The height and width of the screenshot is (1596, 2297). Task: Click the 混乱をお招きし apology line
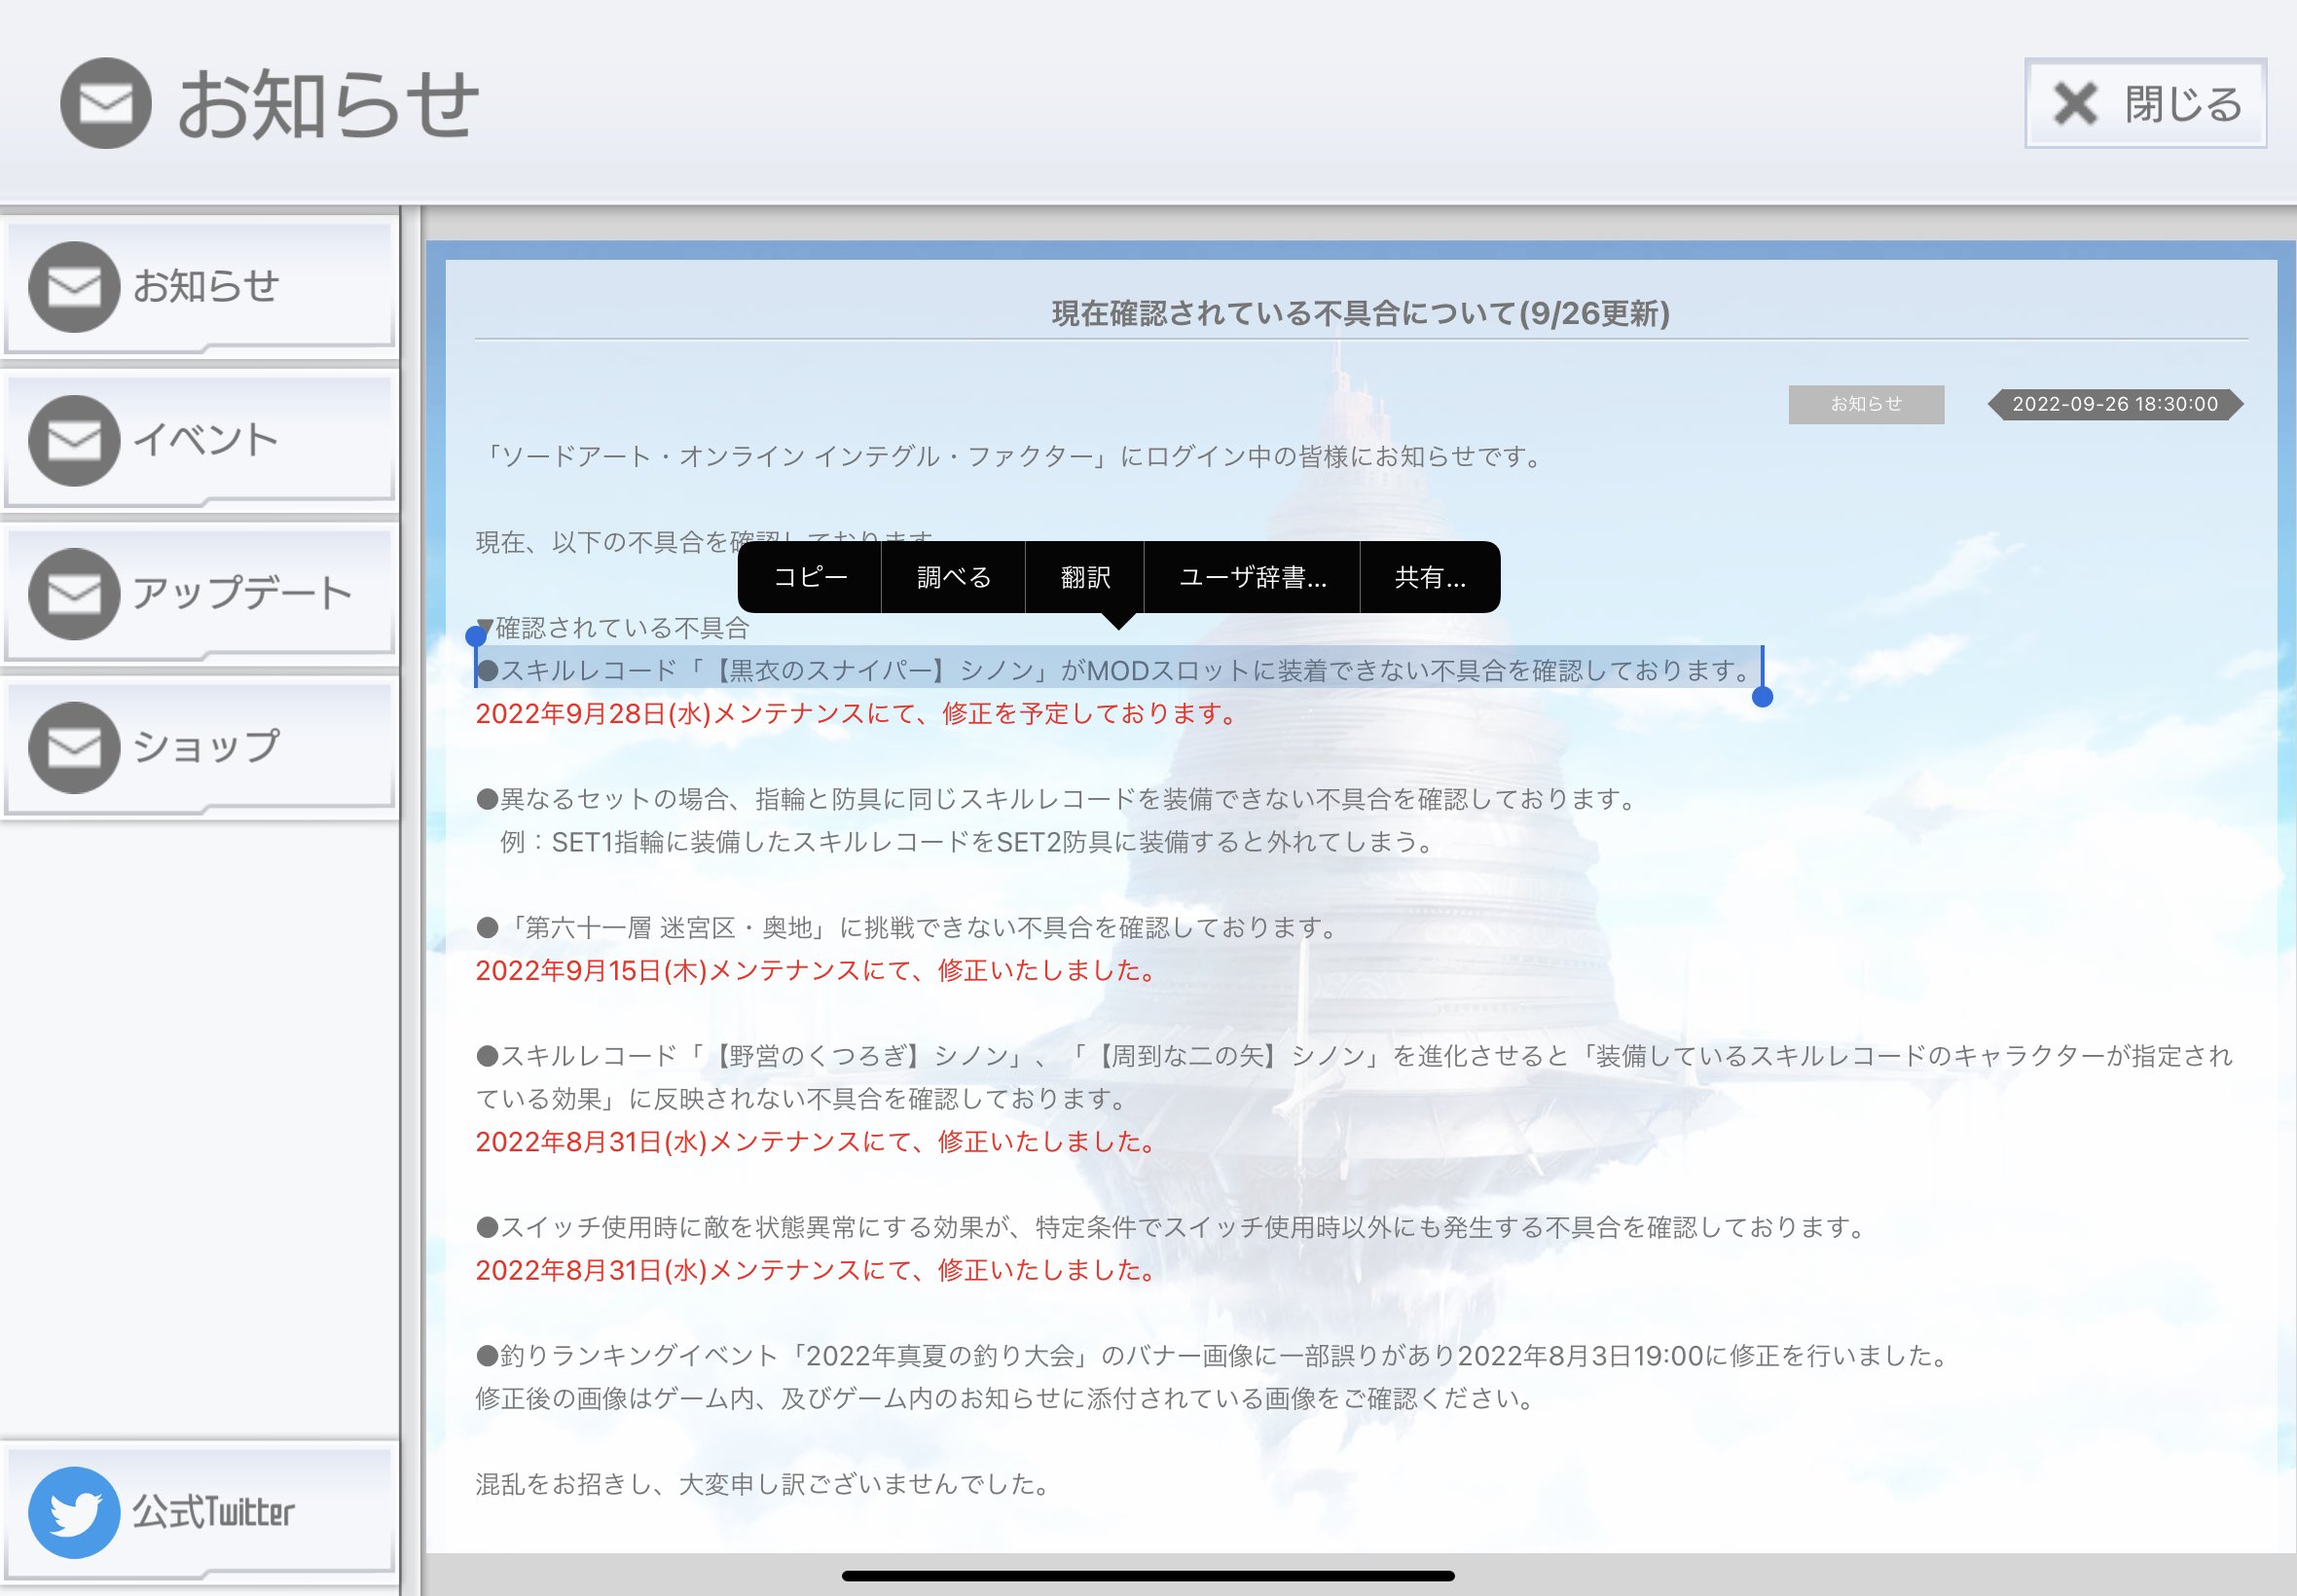pyautogui.click(x=764, y=1484)
